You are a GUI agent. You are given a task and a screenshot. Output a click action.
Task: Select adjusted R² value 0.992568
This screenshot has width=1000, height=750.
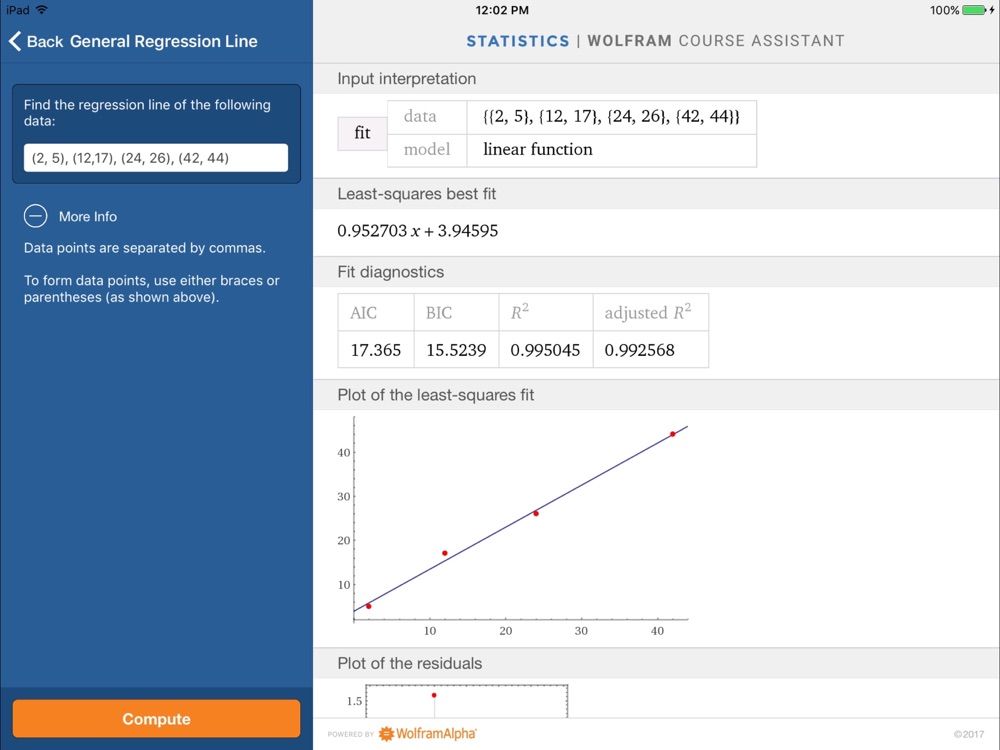click(x=640, y=349)
